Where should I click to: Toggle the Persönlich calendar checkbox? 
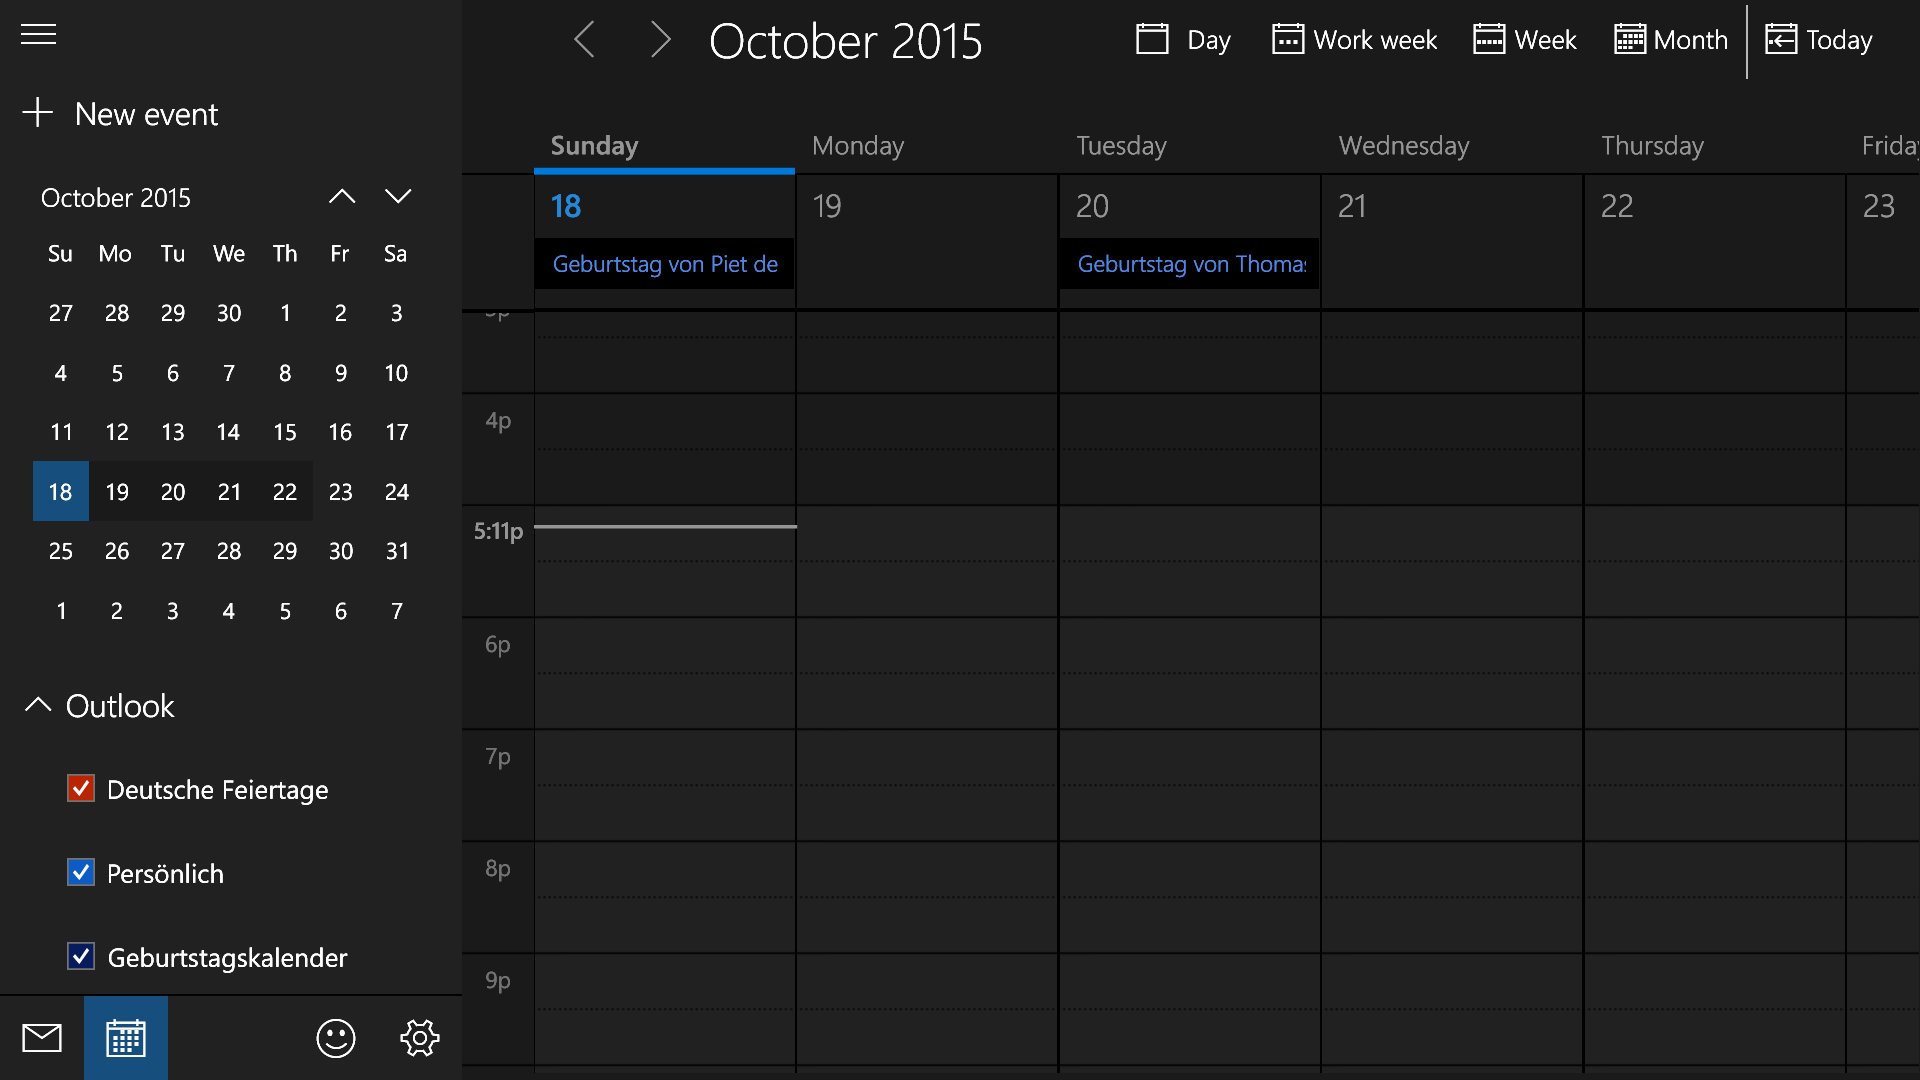(x=81, y=873)
